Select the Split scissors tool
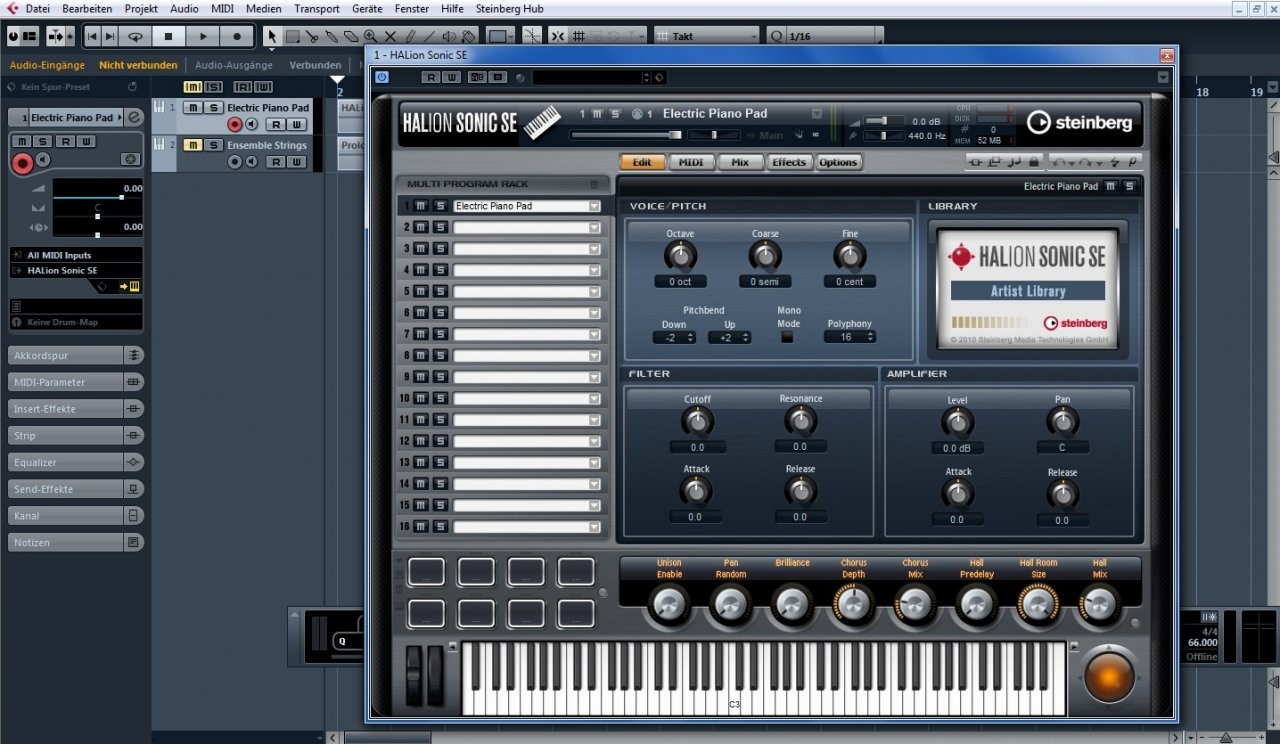Screen dimensions: 1280x744 click(312, 36)
